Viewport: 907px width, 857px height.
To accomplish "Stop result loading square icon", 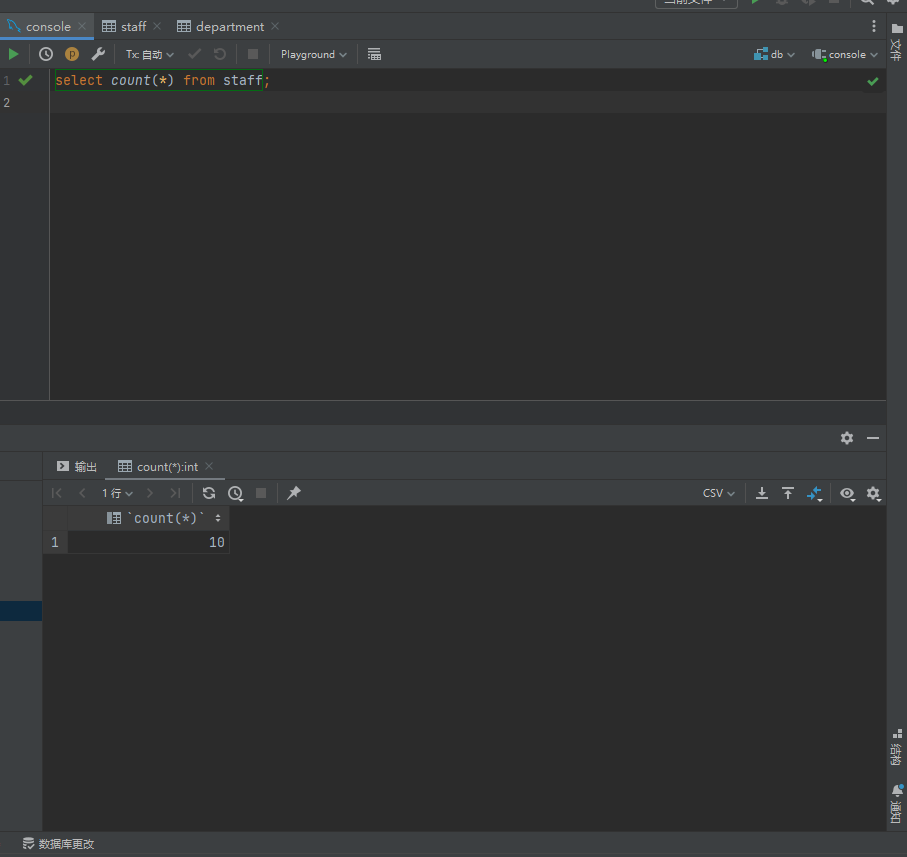I will [261, 493].
